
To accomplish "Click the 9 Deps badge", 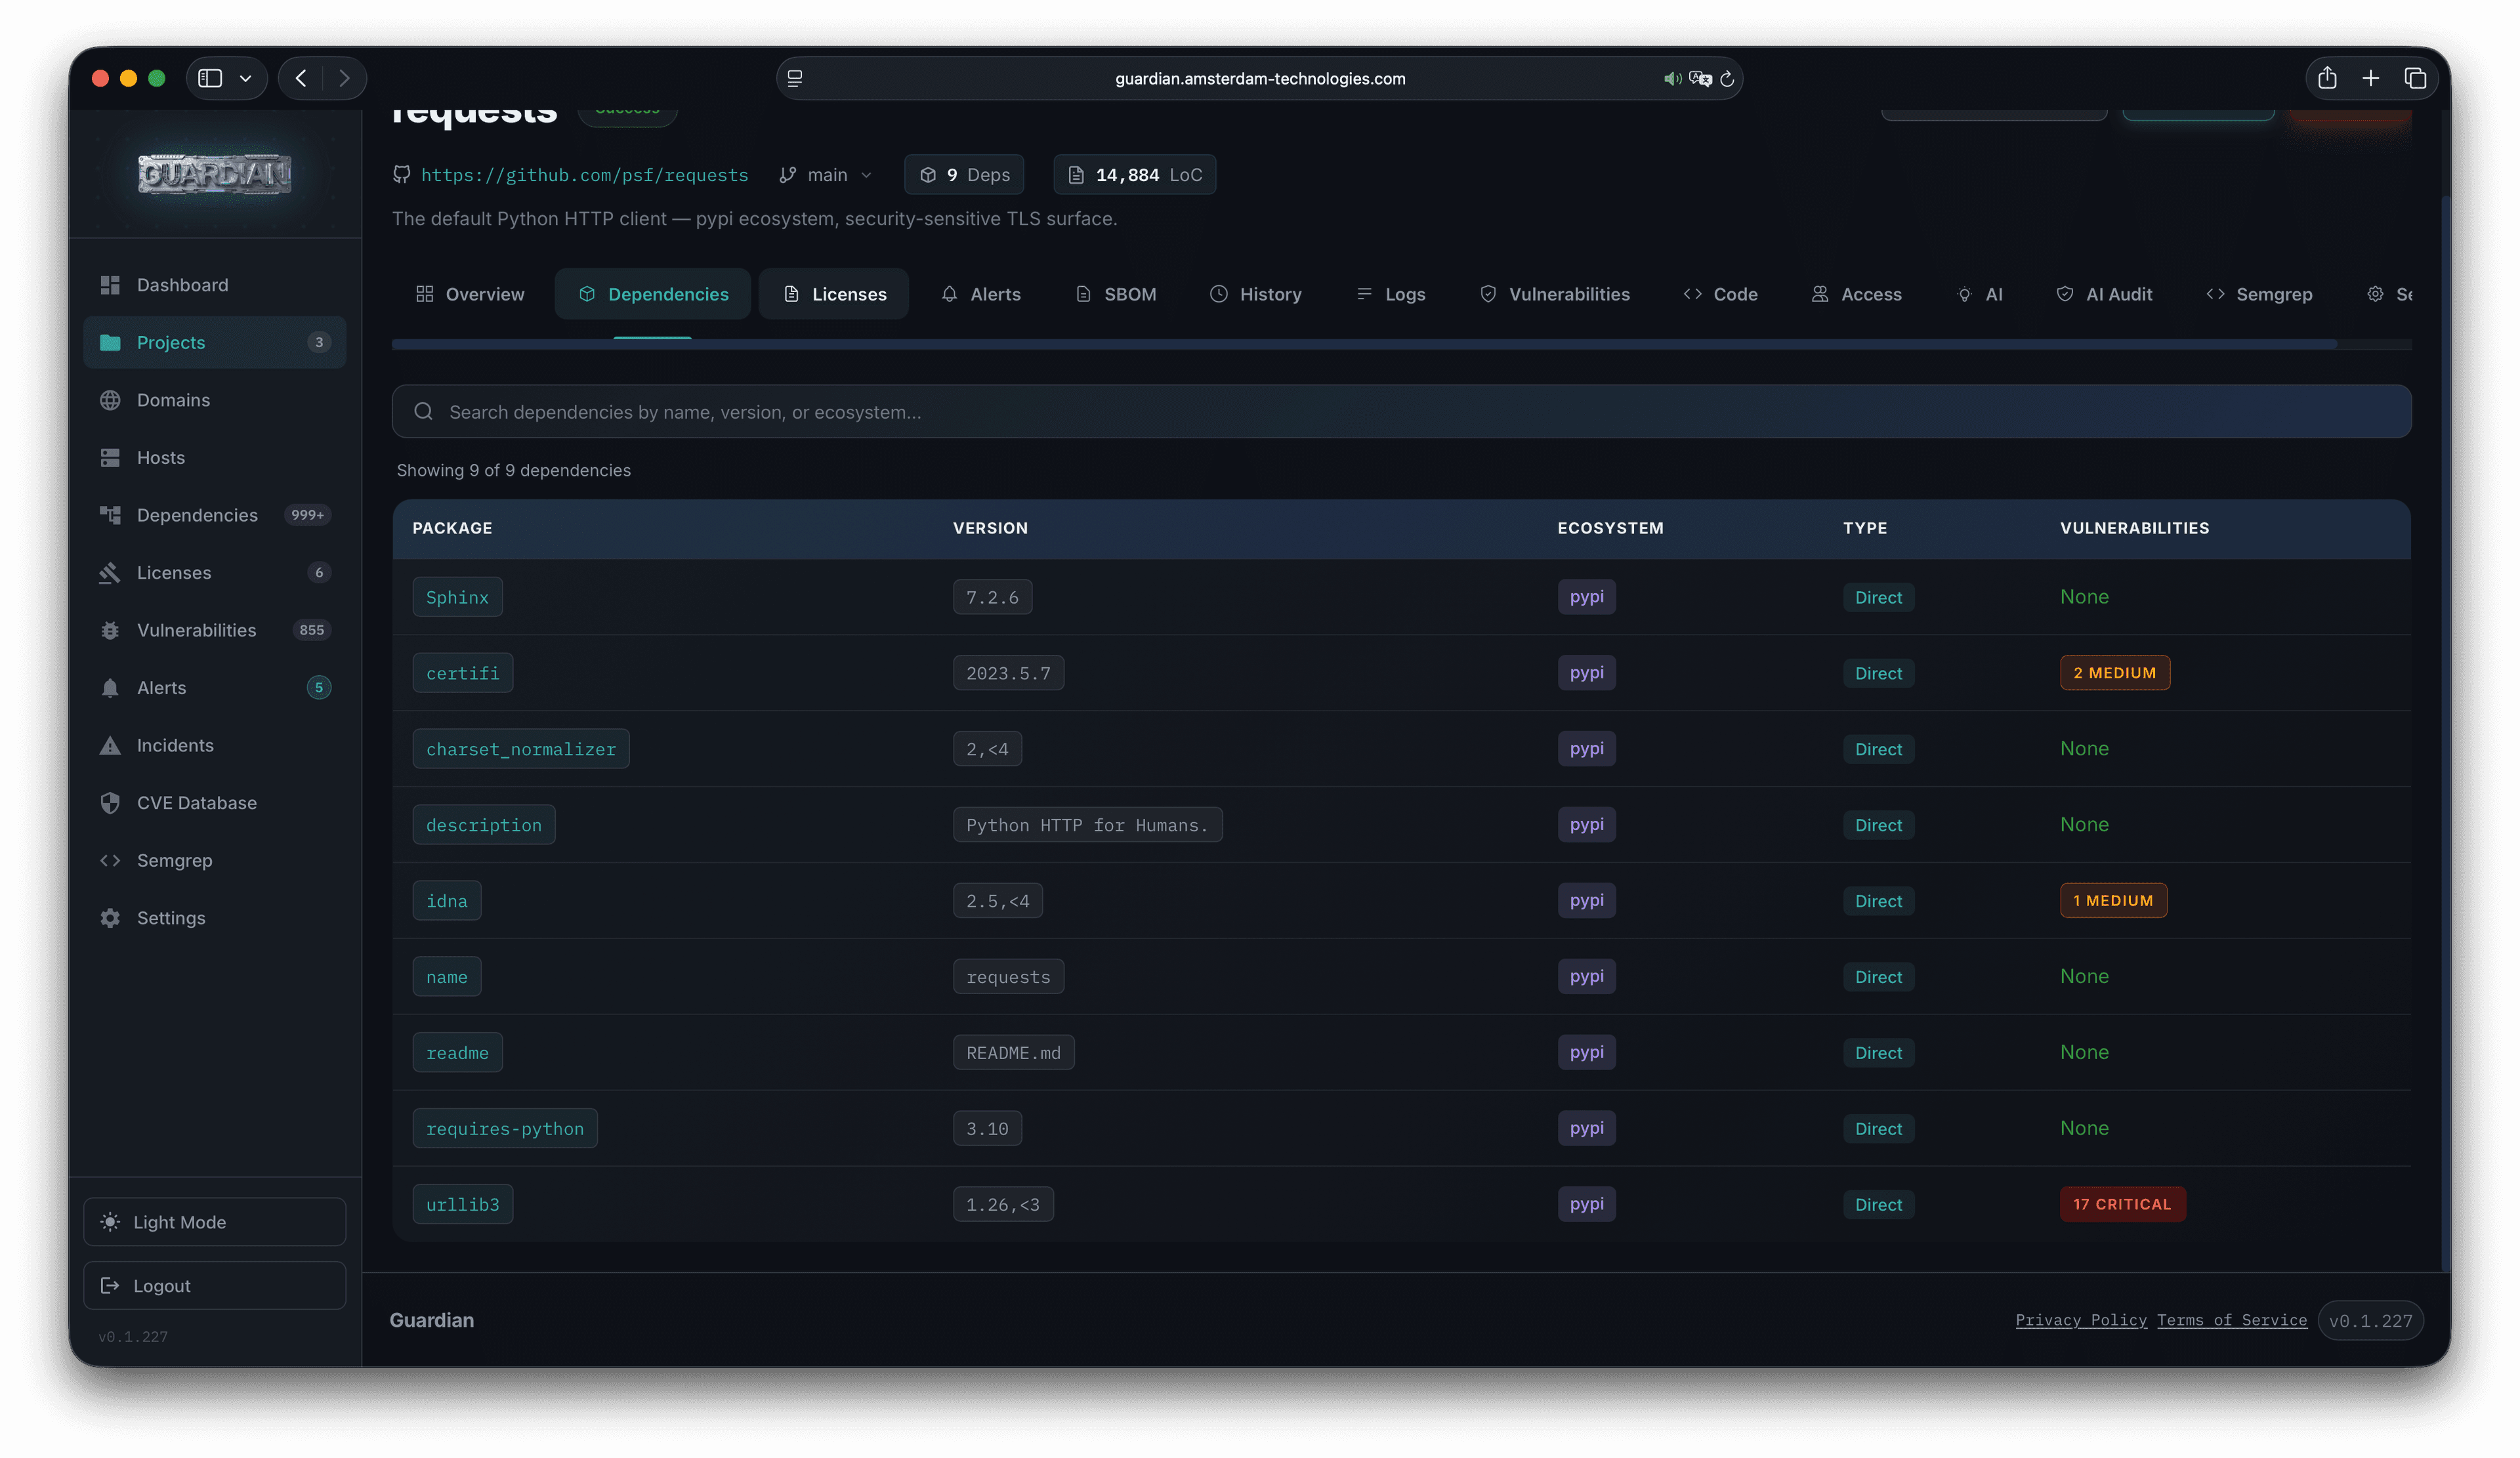I will tap(964, 174).
